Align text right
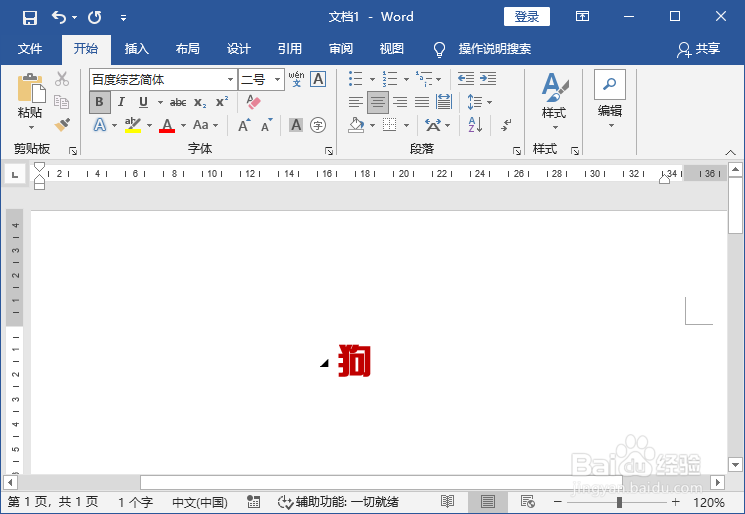The height and width of the screenshot is (514, 745). pyautogui.click(x=400, y=102)
